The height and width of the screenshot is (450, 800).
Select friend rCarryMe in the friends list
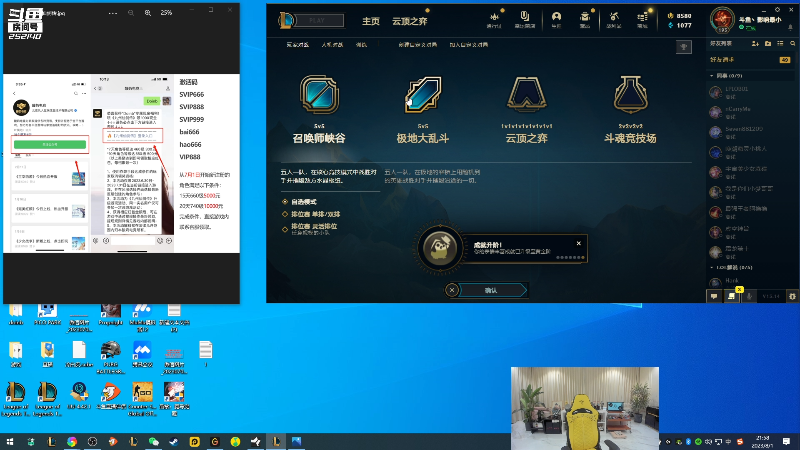click(x=750, y=112)
